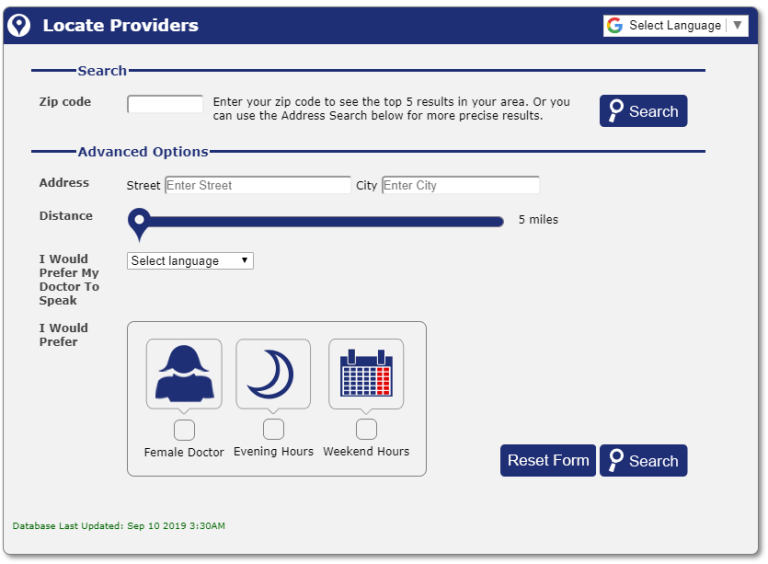The image size is (768, 564).
Task: Click the Evening Hours moon icon
Action: coord(273,373)
